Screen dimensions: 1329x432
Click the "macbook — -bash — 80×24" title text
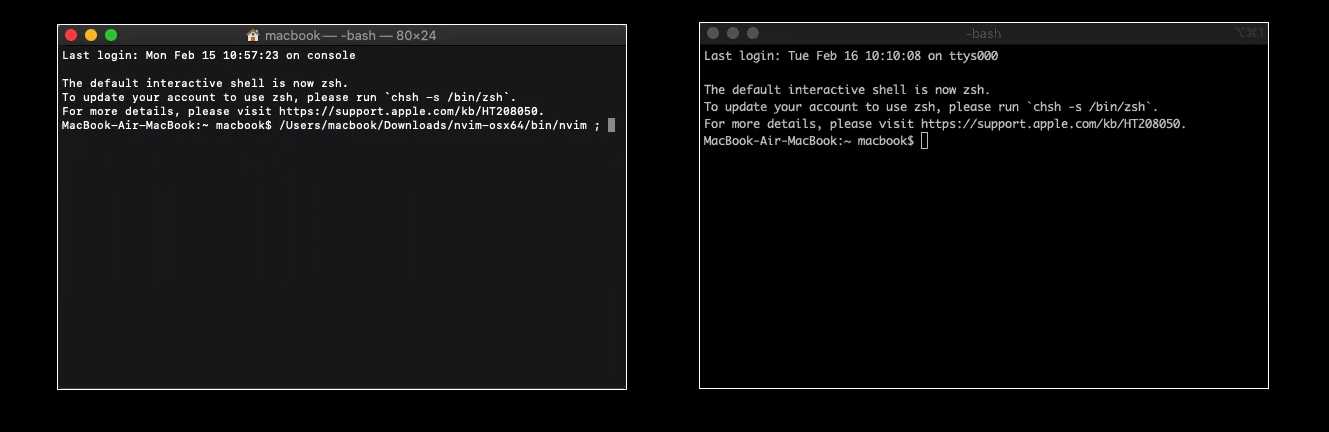(350, 35)
